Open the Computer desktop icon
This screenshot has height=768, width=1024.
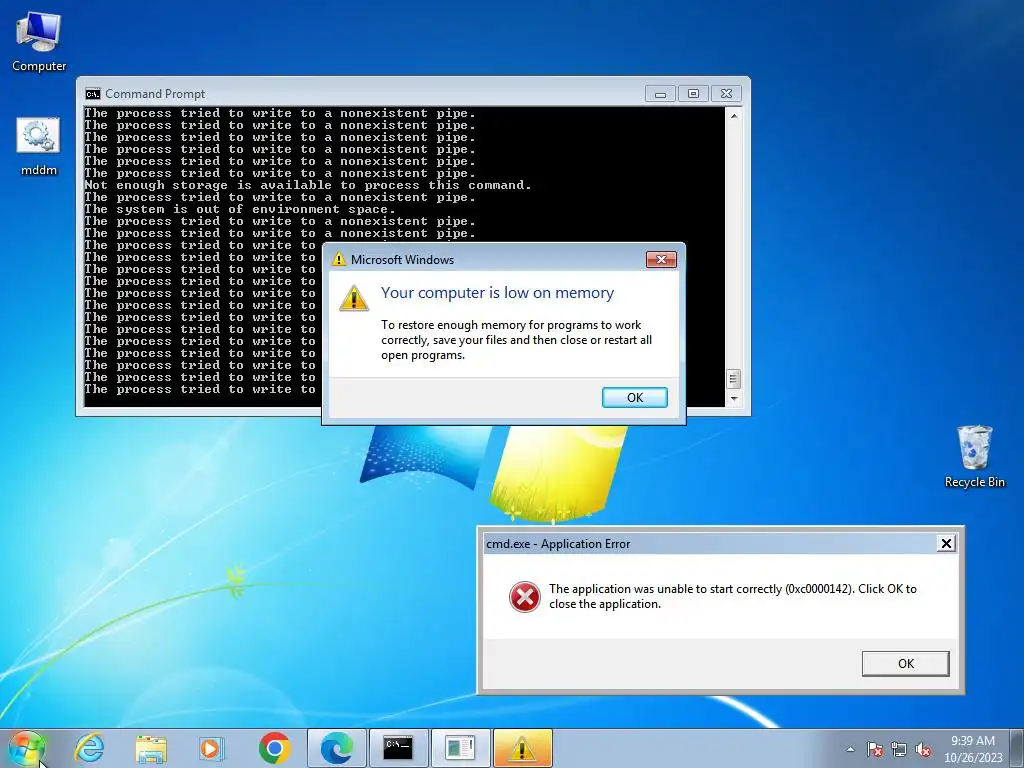pyautogui.click(x=39, y=42)
